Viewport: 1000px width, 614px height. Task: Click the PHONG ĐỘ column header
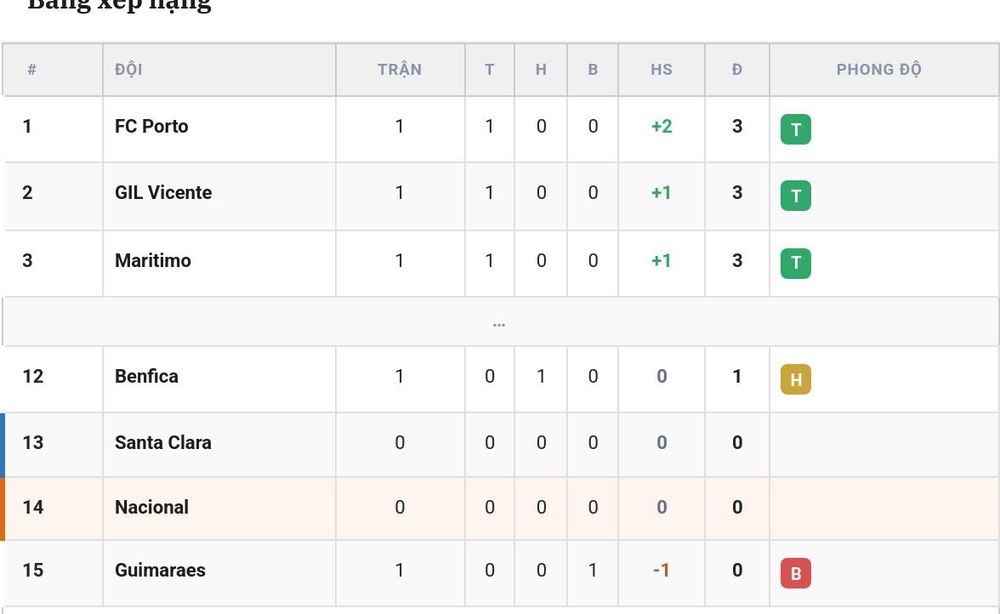(879, 69)
